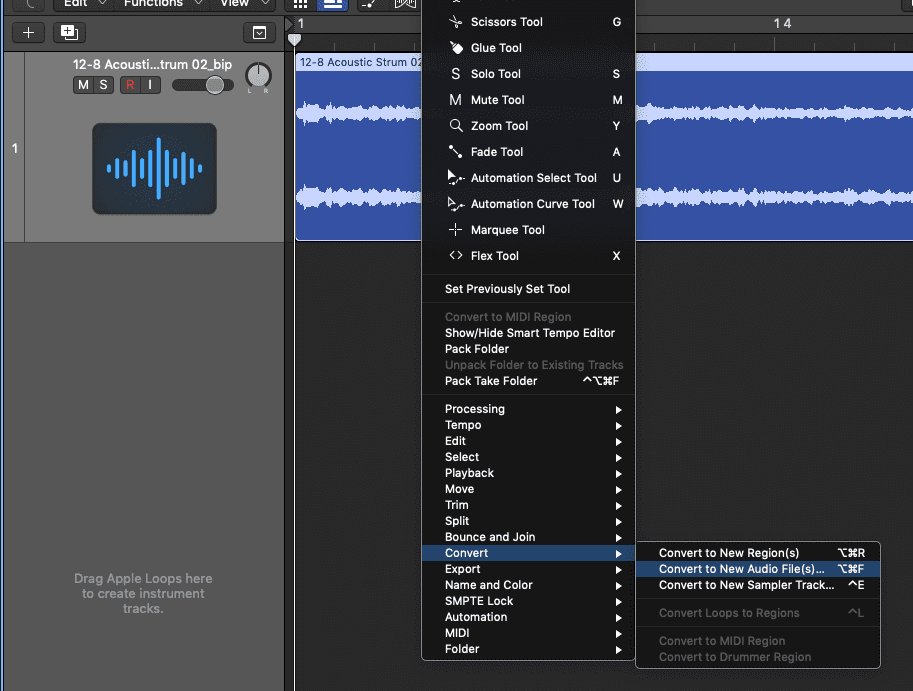The width and height of the screenshot is (913, 691).
Task: Select the Scissors Tool icon
Action: 455,22
